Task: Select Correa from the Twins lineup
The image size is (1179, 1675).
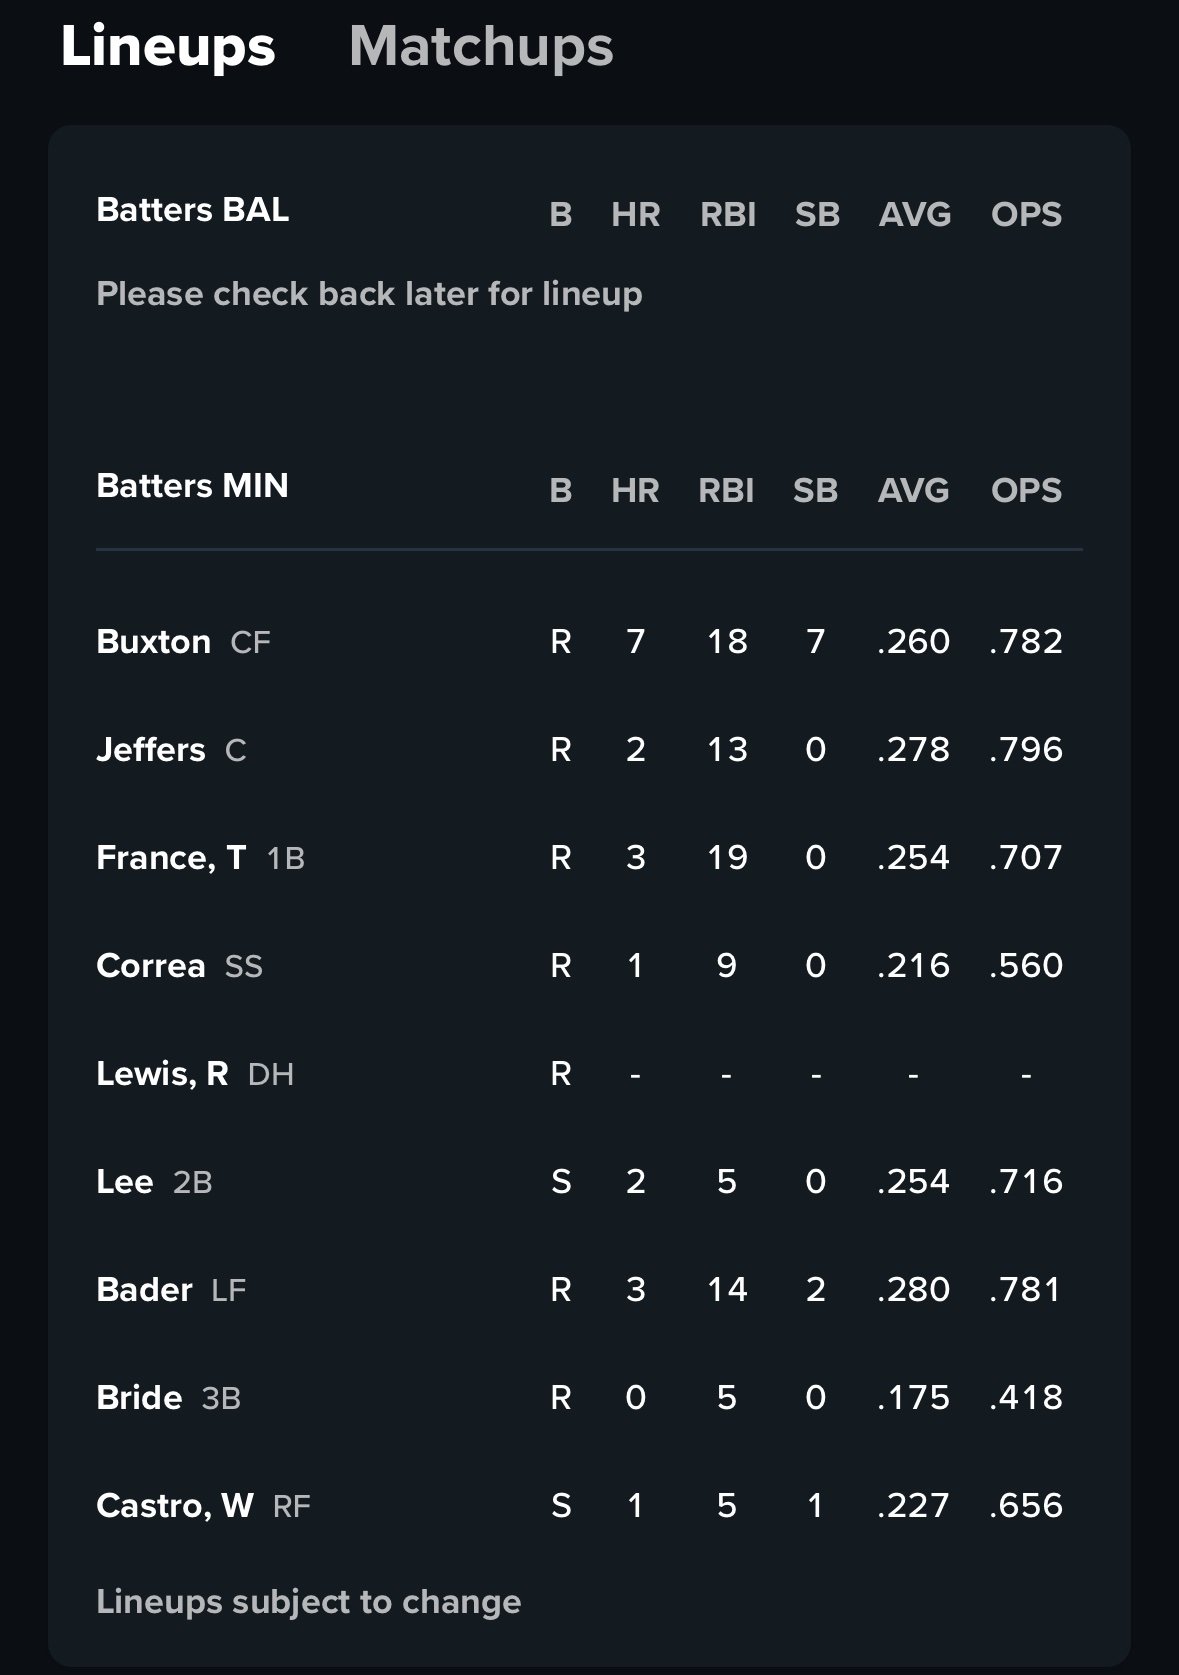Action: click(151, 966)
